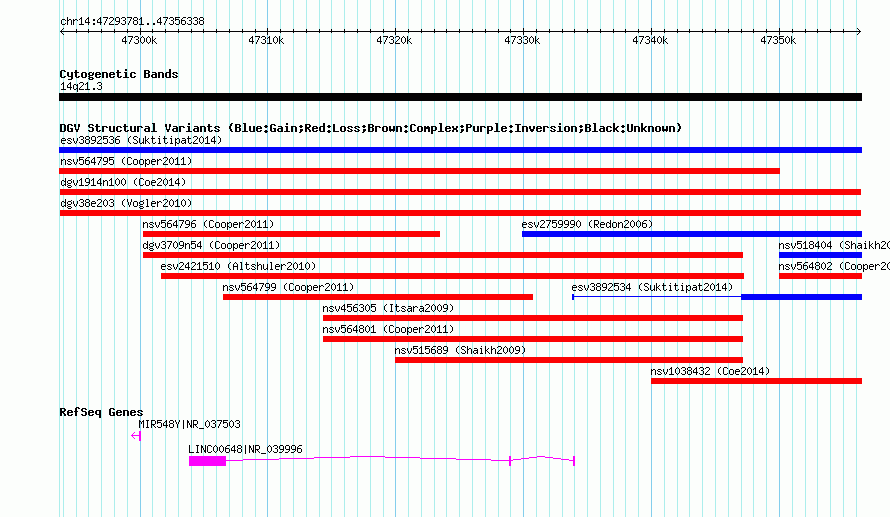
Task: Open esv3892534 (Suktitipat2014) variant label
Action: point(652,287)
